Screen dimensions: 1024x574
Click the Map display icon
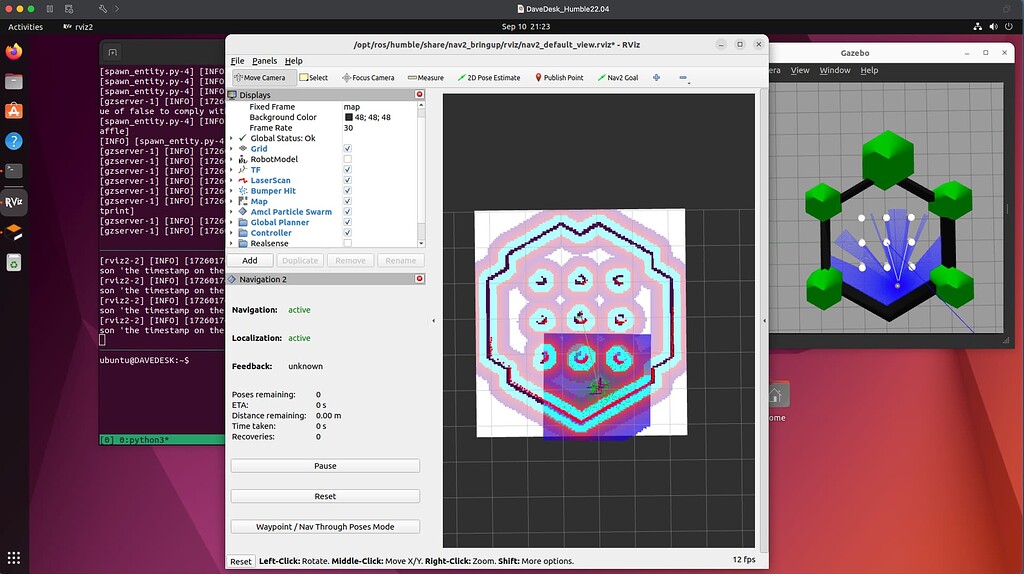pyautogui.click(x=243, y=201)
